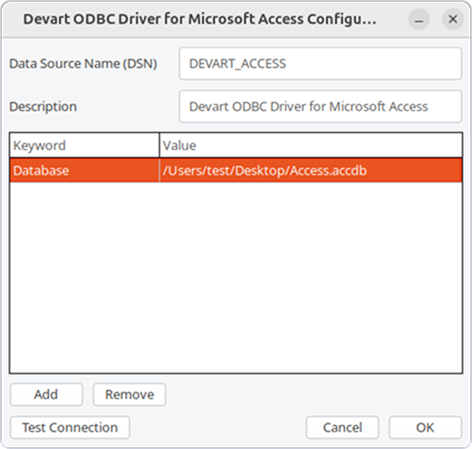Image resolution: width=472 pixels, height=449 pixels.
Task: Click the Description input field
Action: pyautogui.click(x=320, y=107)
